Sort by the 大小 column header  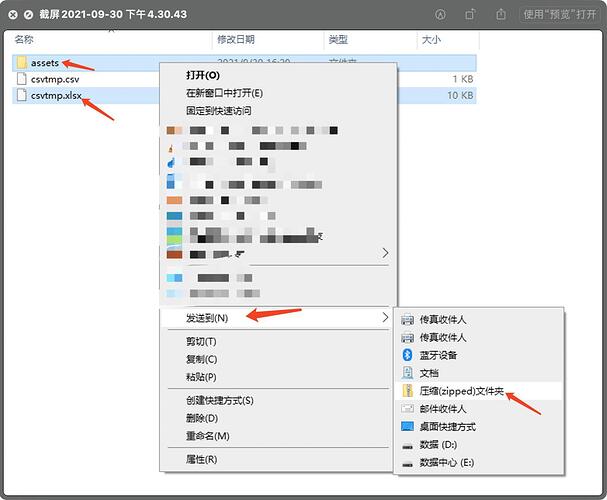point(431,39)
